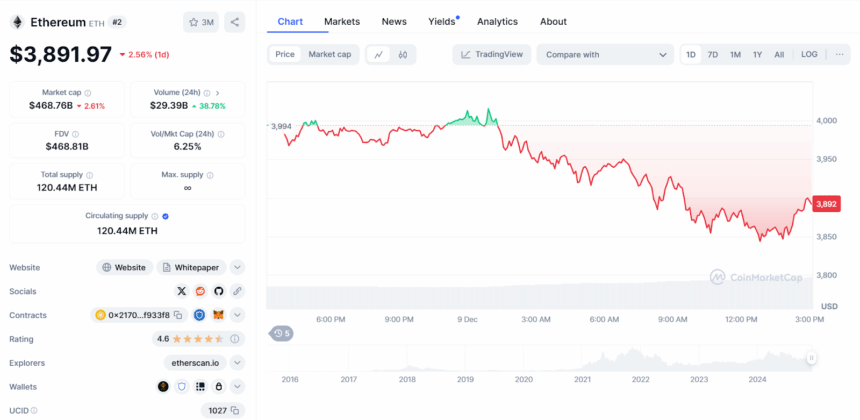Click the share icon next to Ethereum
The height and width of the screenshot is (420, 860).
click(x=234, y=22)
